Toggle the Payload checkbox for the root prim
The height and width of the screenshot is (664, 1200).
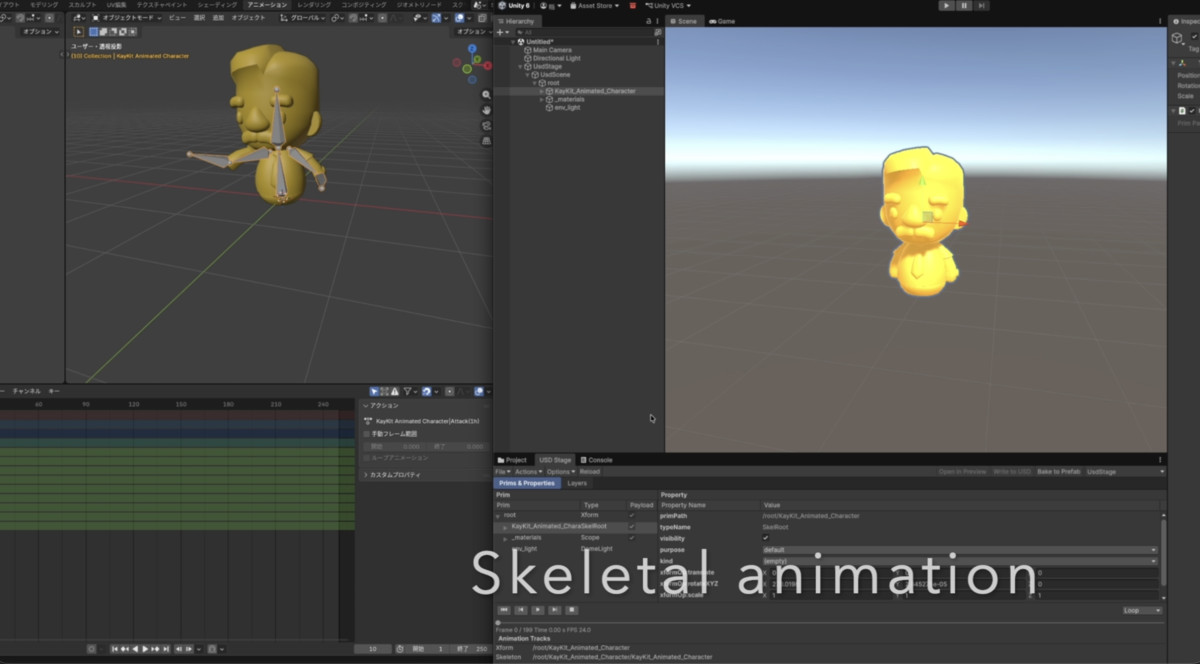[x=632, y=515]
